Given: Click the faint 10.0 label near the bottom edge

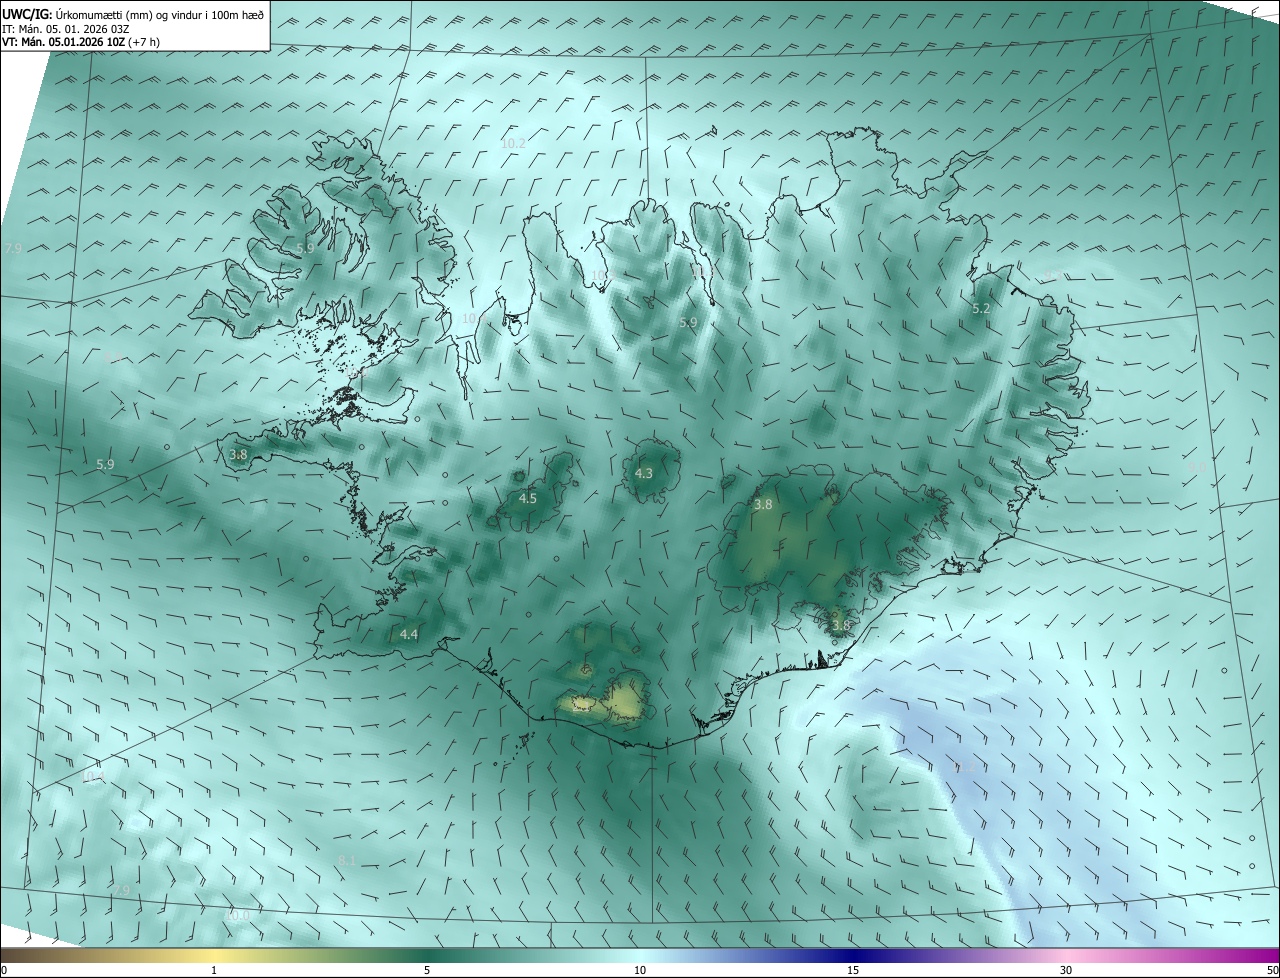Looking at the screenshot, I should (238, 915).
